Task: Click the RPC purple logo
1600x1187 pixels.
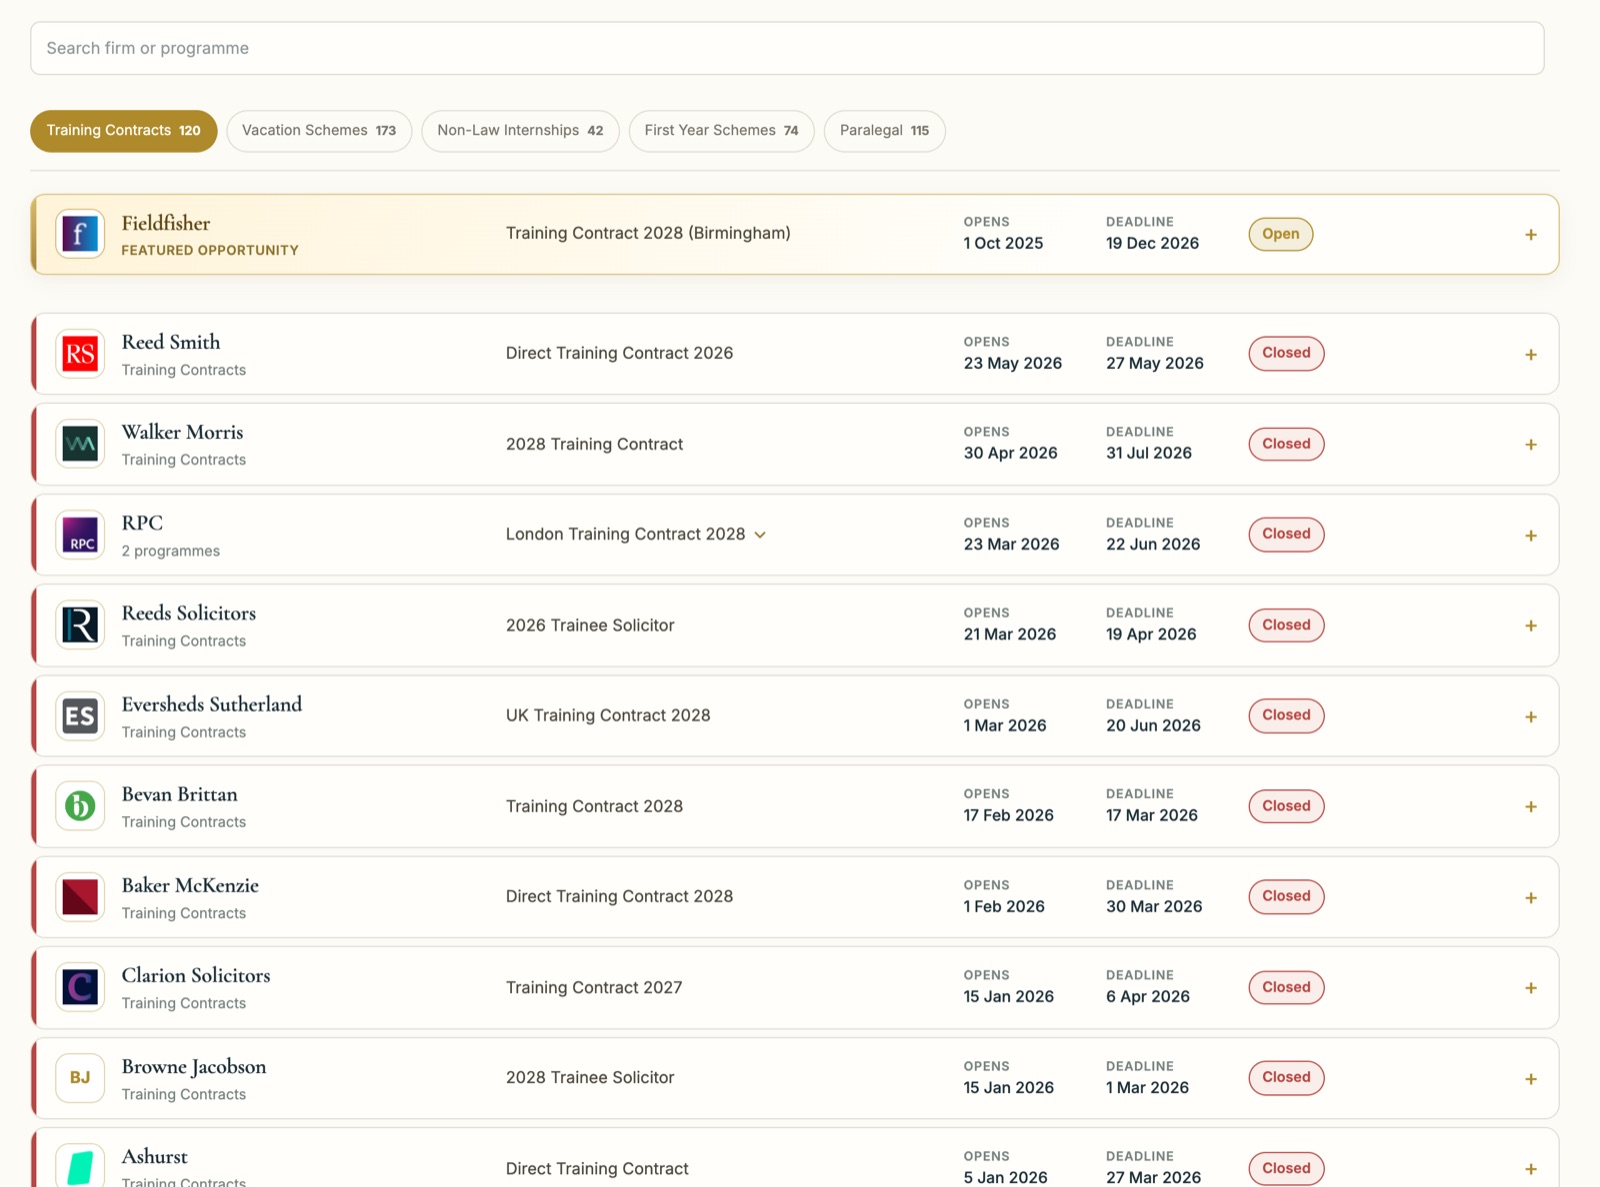Action: tap(80, 535)
